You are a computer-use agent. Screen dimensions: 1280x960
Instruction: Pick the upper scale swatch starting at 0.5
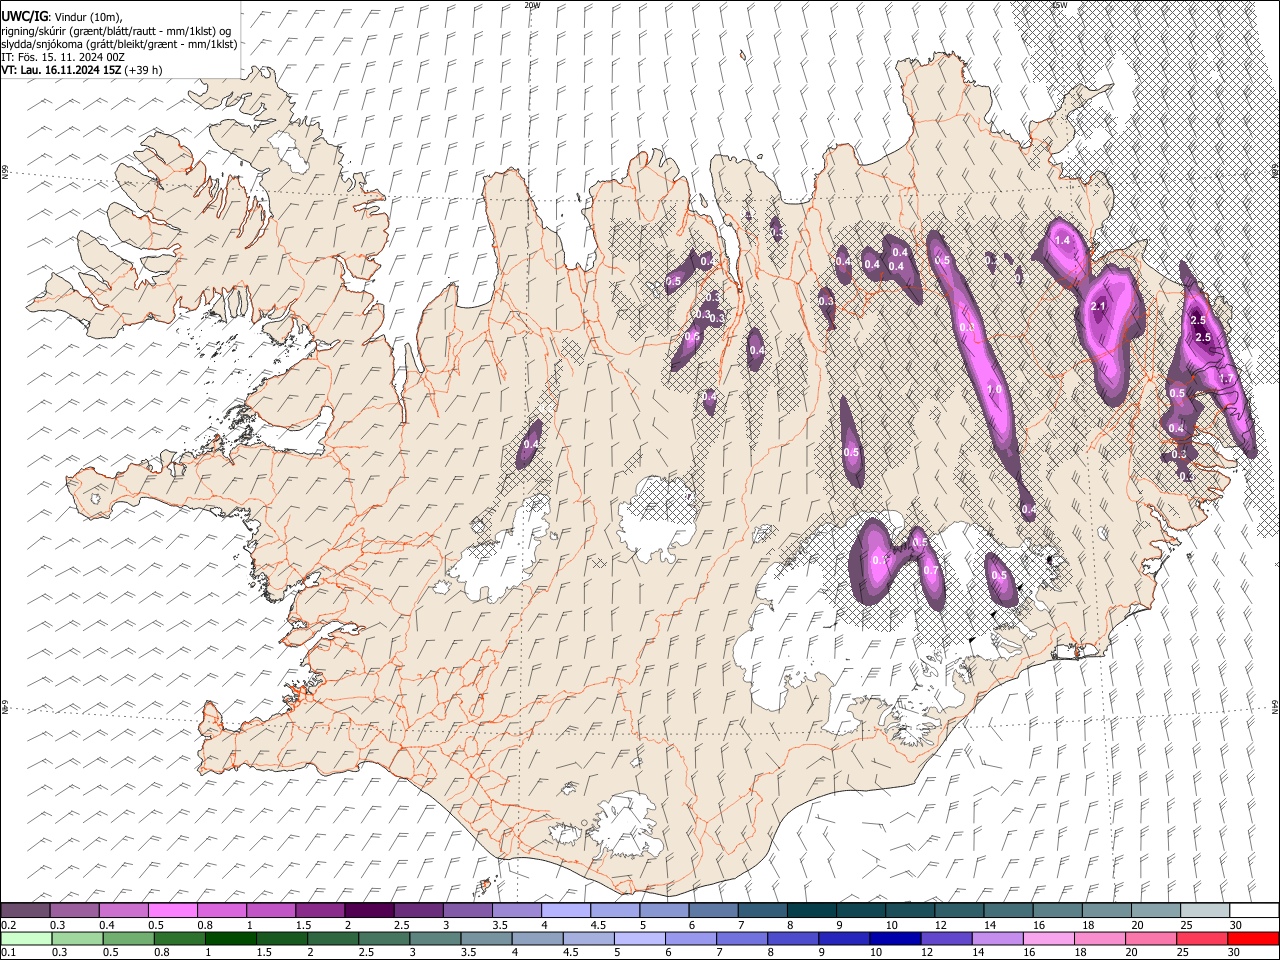point(173,911)
